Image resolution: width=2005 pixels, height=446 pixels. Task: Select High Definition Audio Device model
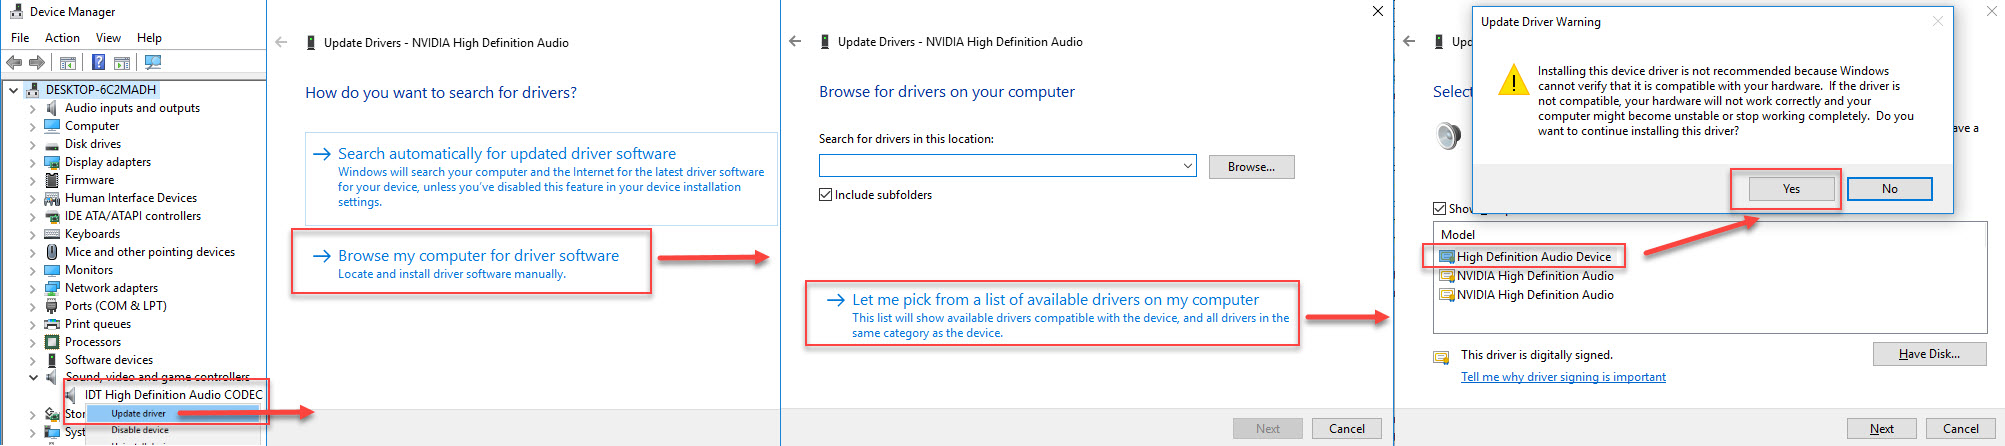(x=1534, y=257)
